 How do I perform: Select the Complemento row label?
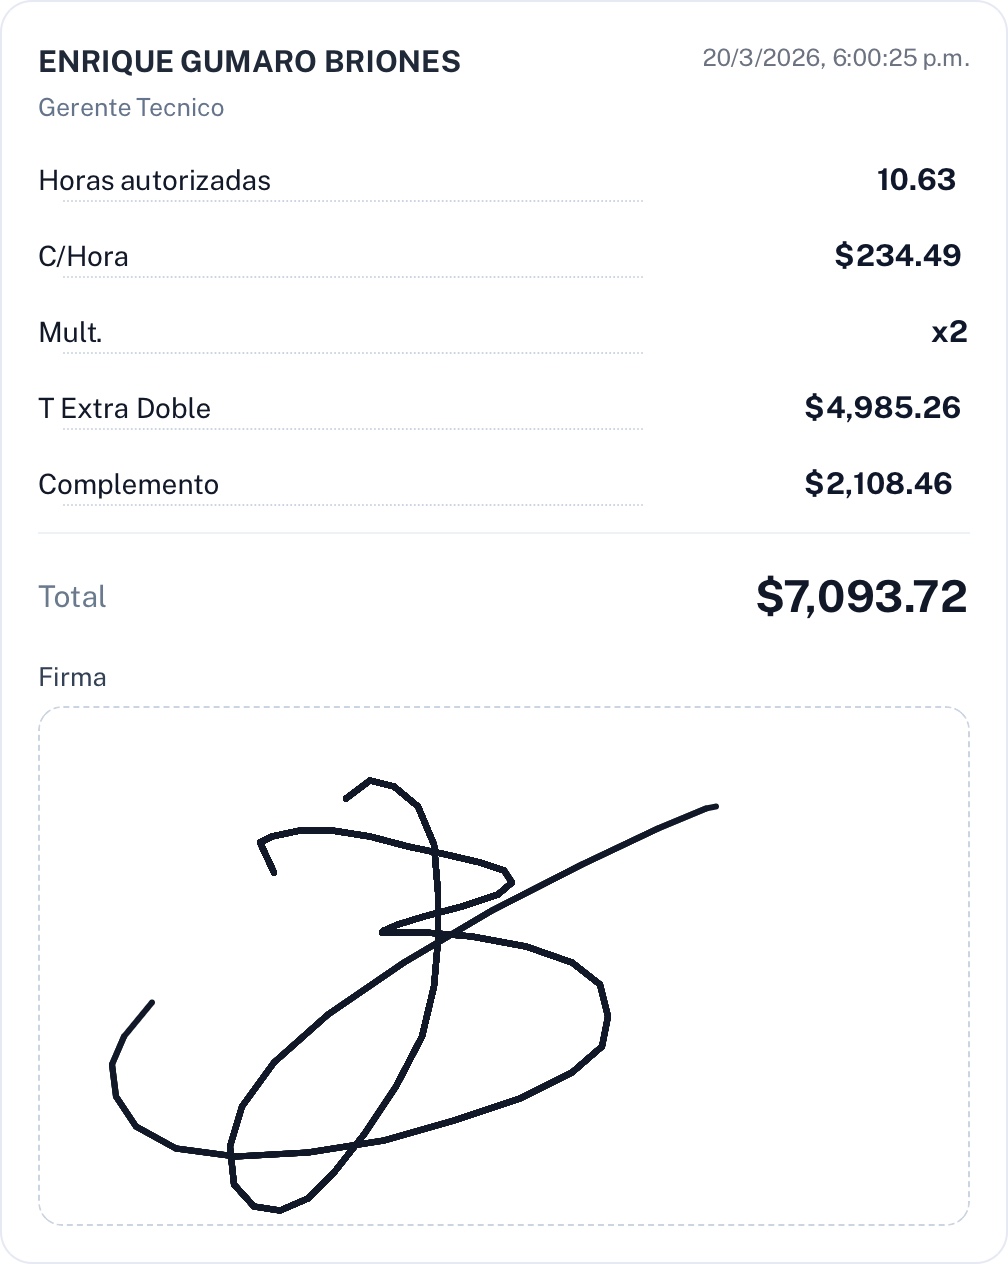tap(128, 485)
